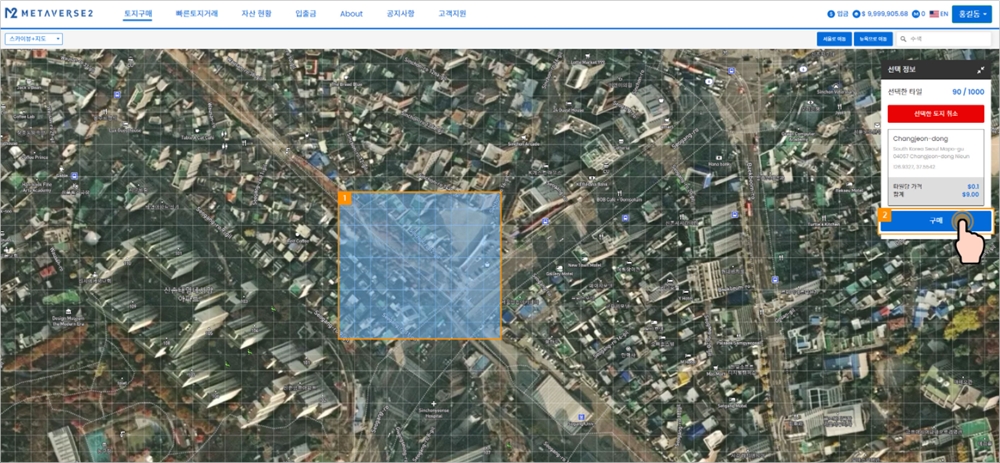Click the M token balance icon

point(916,13)
